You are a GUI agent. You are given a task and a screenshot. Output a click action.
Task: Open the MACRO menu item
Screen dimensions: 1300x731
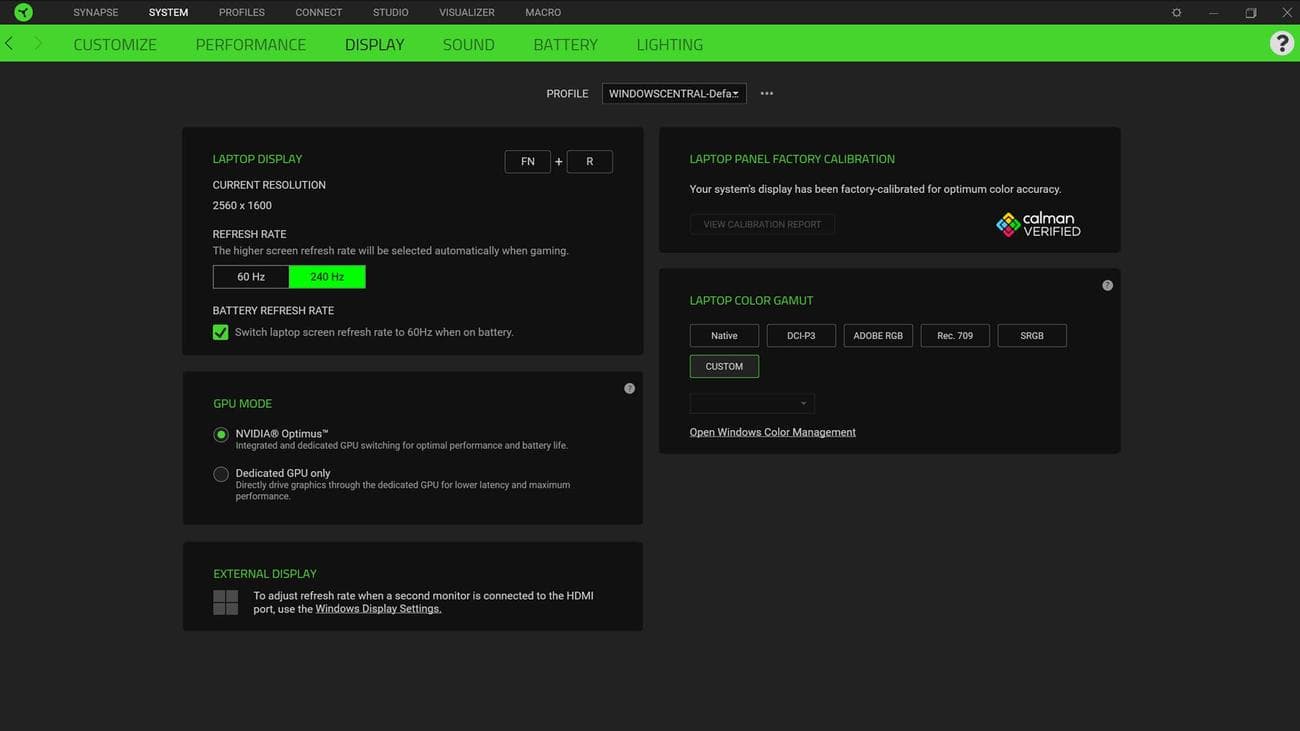(x=543, y=12)
